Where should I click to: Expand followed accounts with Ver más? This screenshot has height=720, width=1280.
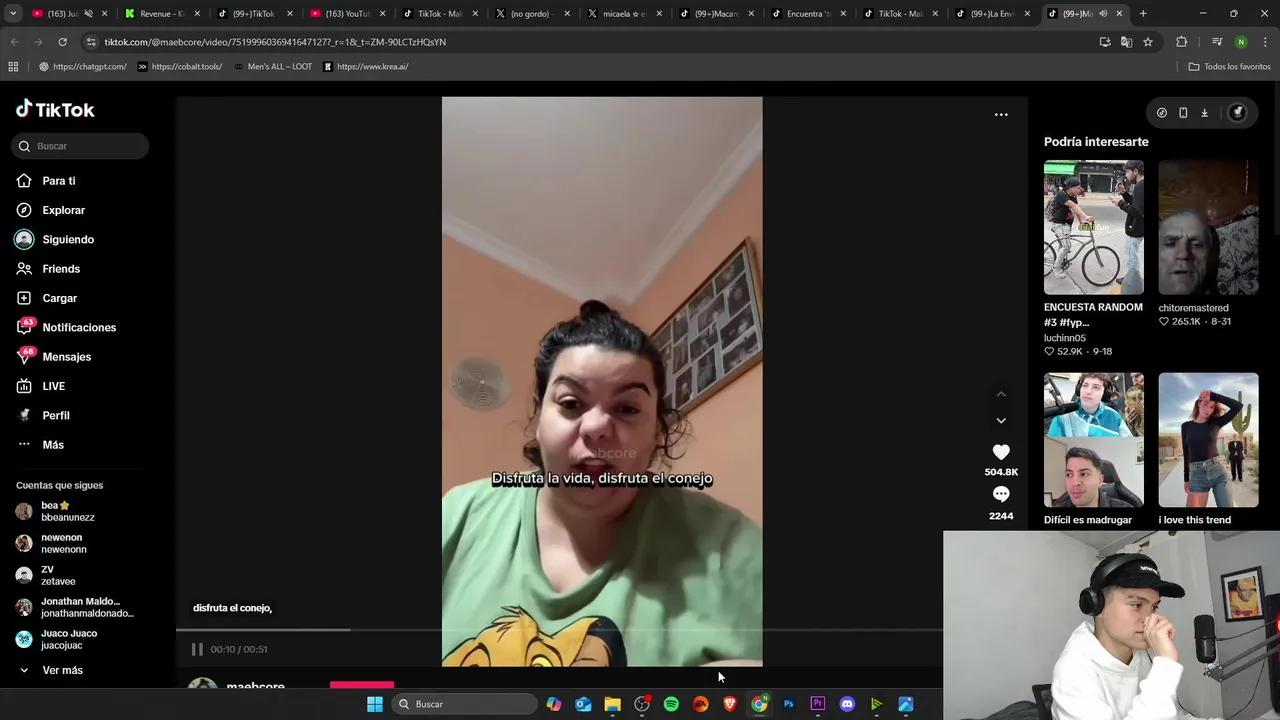(62, 670)
